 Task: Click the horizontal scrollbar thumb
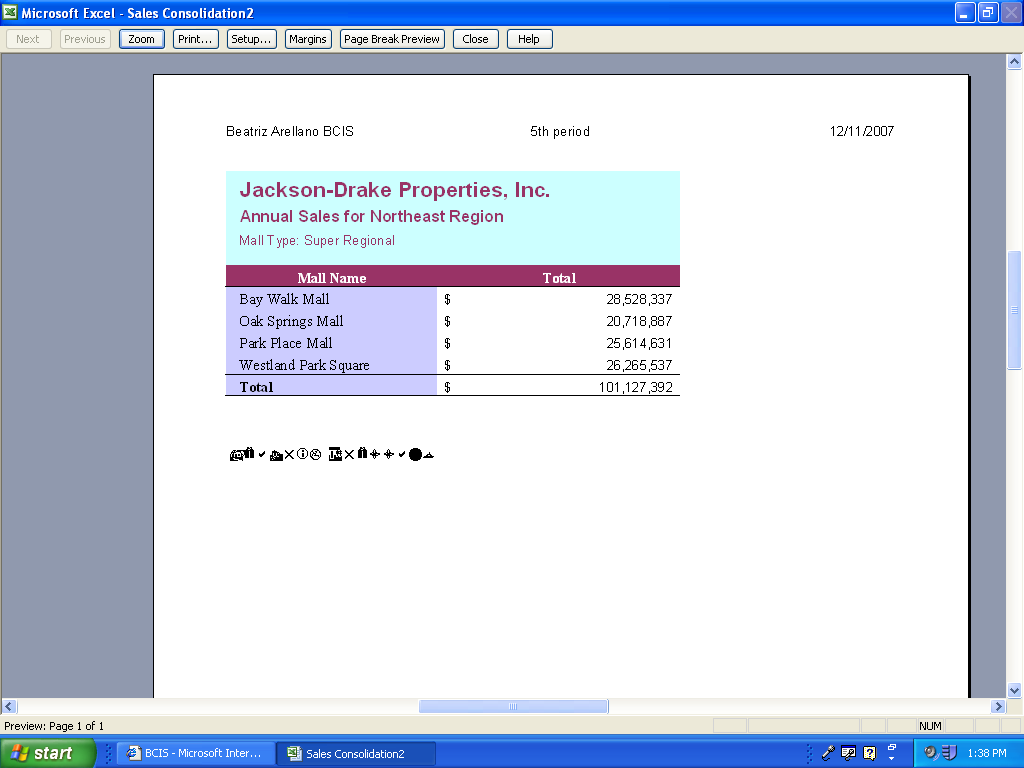(x=513, y=706)
